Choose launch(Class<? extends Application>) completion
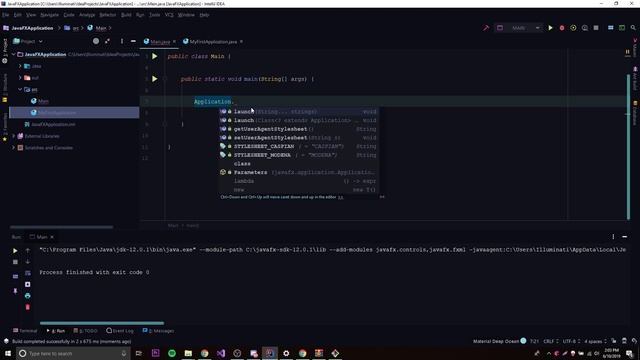This screenshot has width=640, height=360. coord(298,120)
